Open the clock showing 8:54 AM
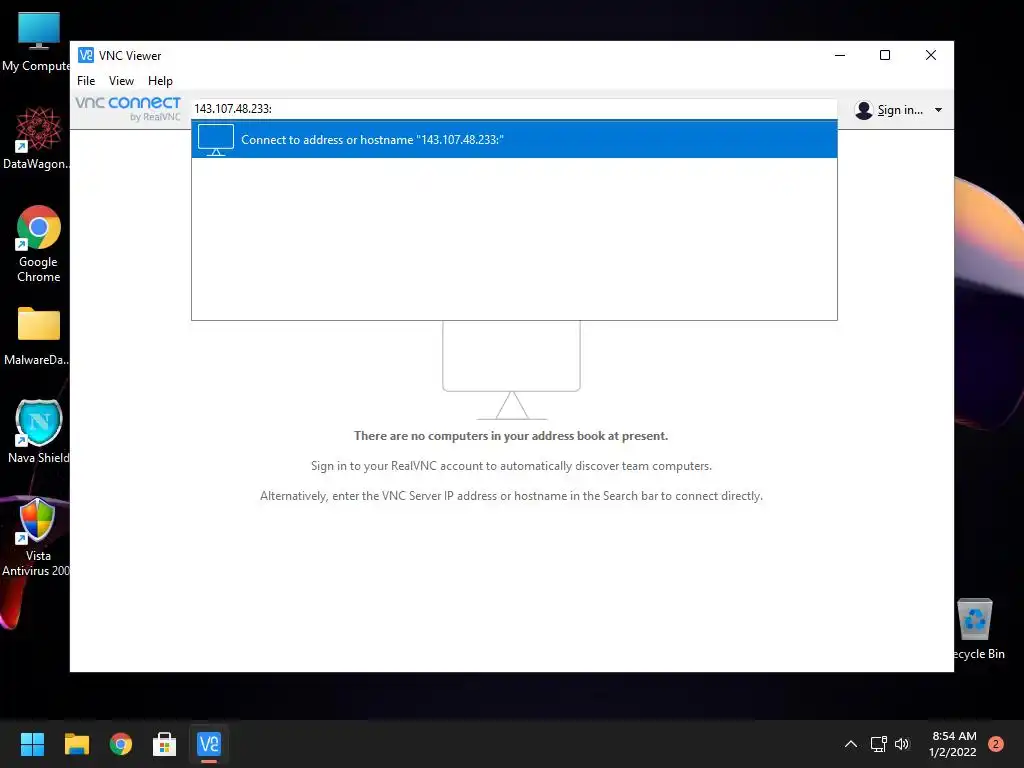This screenshot has height=768, width=1024. tap(952, 744)
